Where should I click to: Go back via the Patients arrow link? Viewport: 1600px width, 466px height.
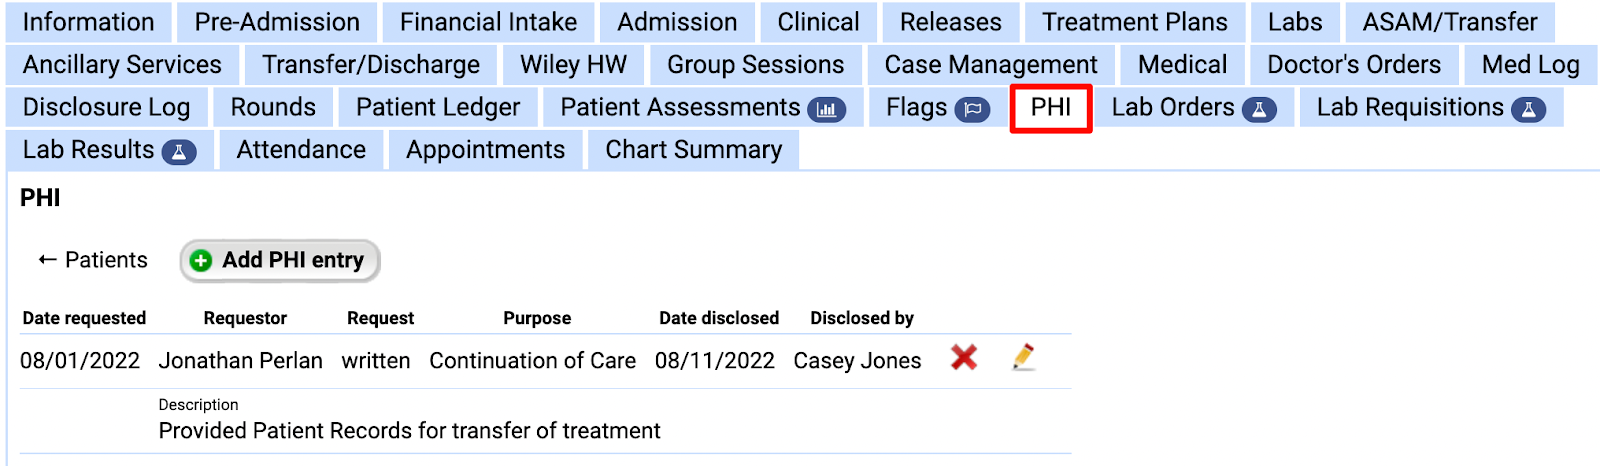pyautogui.click(x=93, y=260)
